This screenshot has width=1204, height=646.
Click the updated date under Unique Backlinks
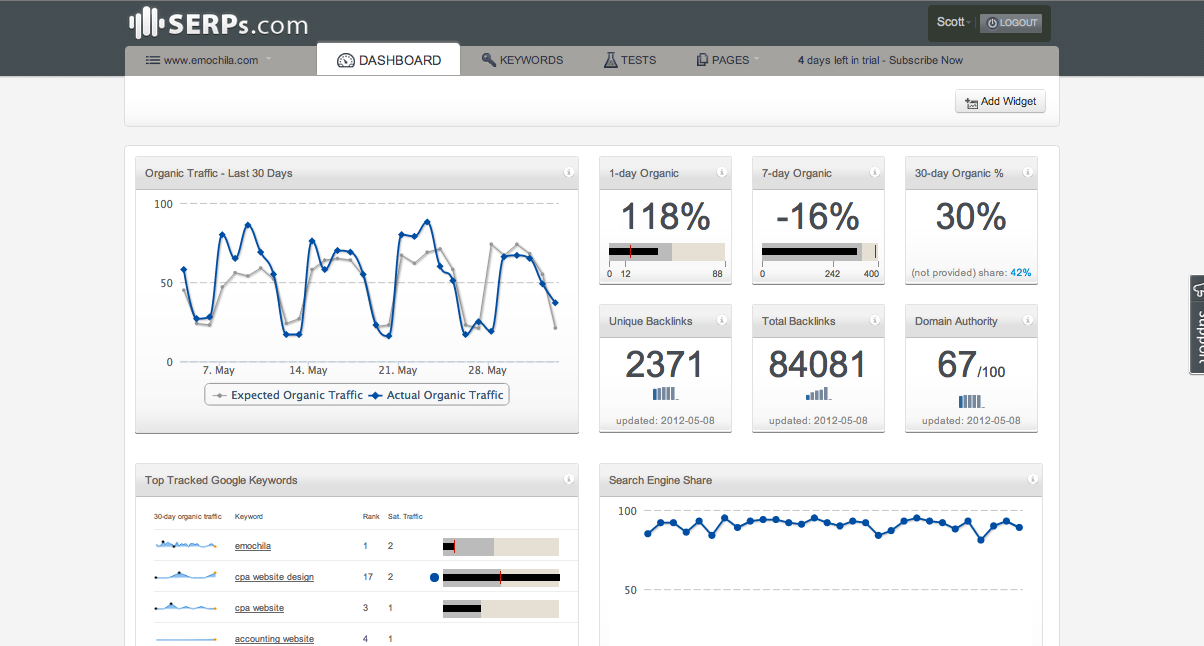tap(665, 421)
